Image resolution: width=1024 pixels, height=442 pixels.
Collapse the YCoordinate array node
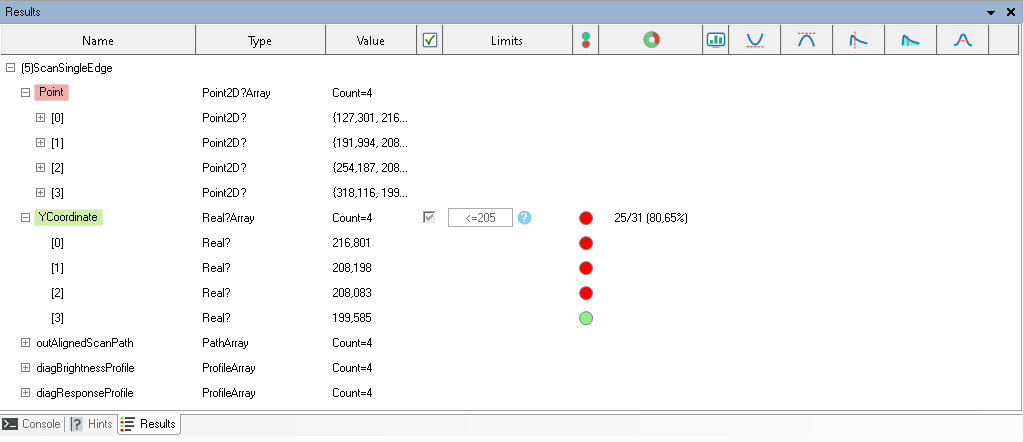[x=25, y=218]
